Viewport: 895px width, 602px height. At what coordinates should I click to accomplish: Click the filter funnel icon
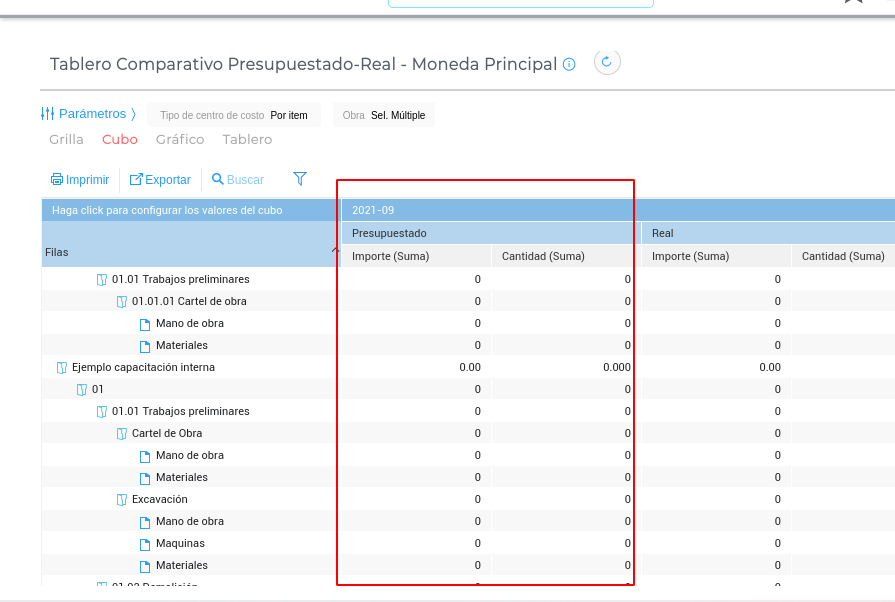300,179
